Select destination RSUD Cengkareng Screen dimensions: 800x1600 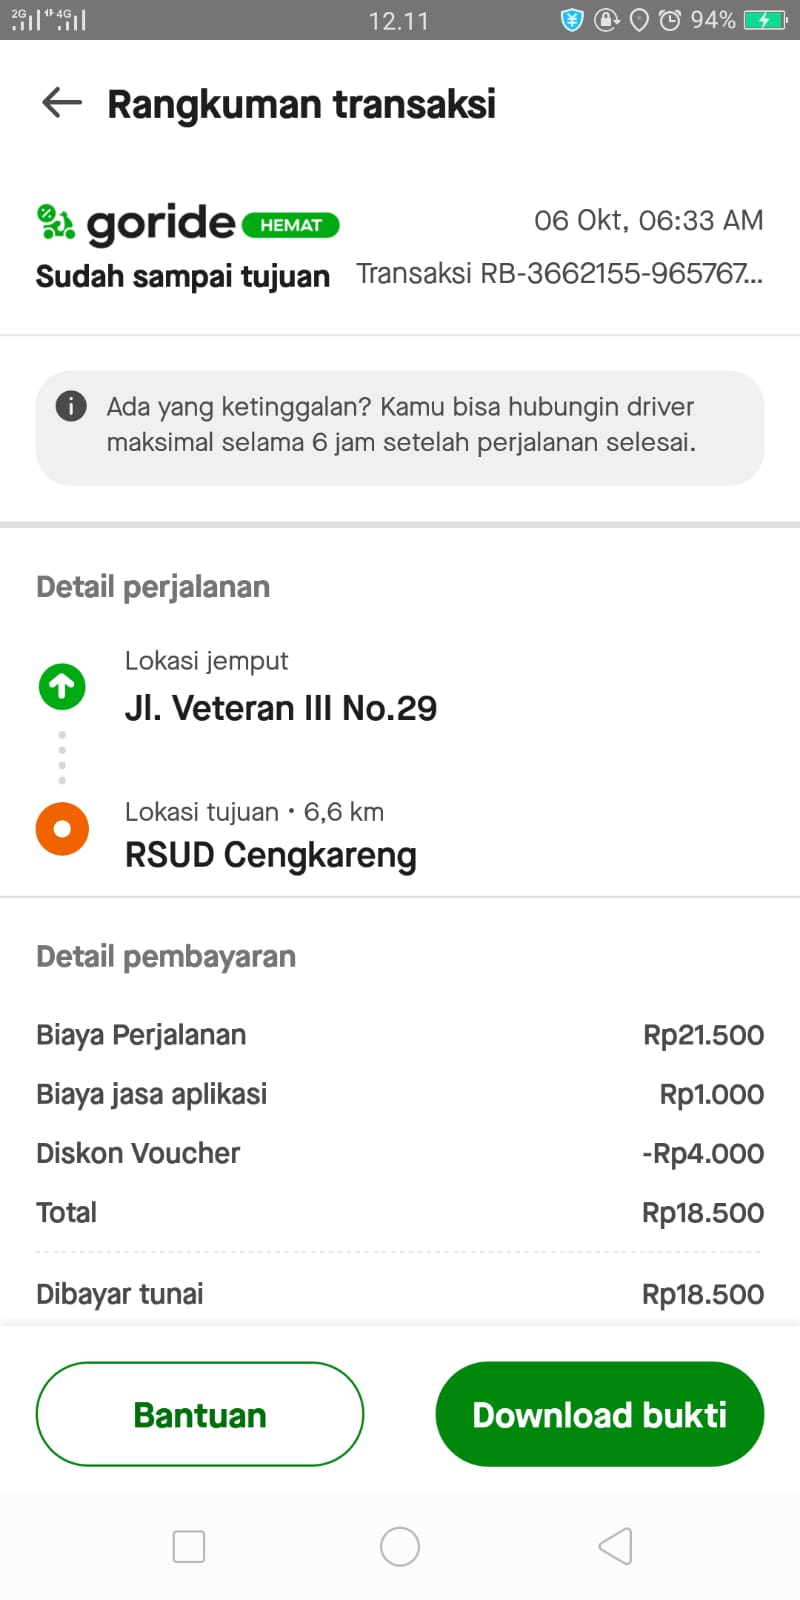point(271,856)
